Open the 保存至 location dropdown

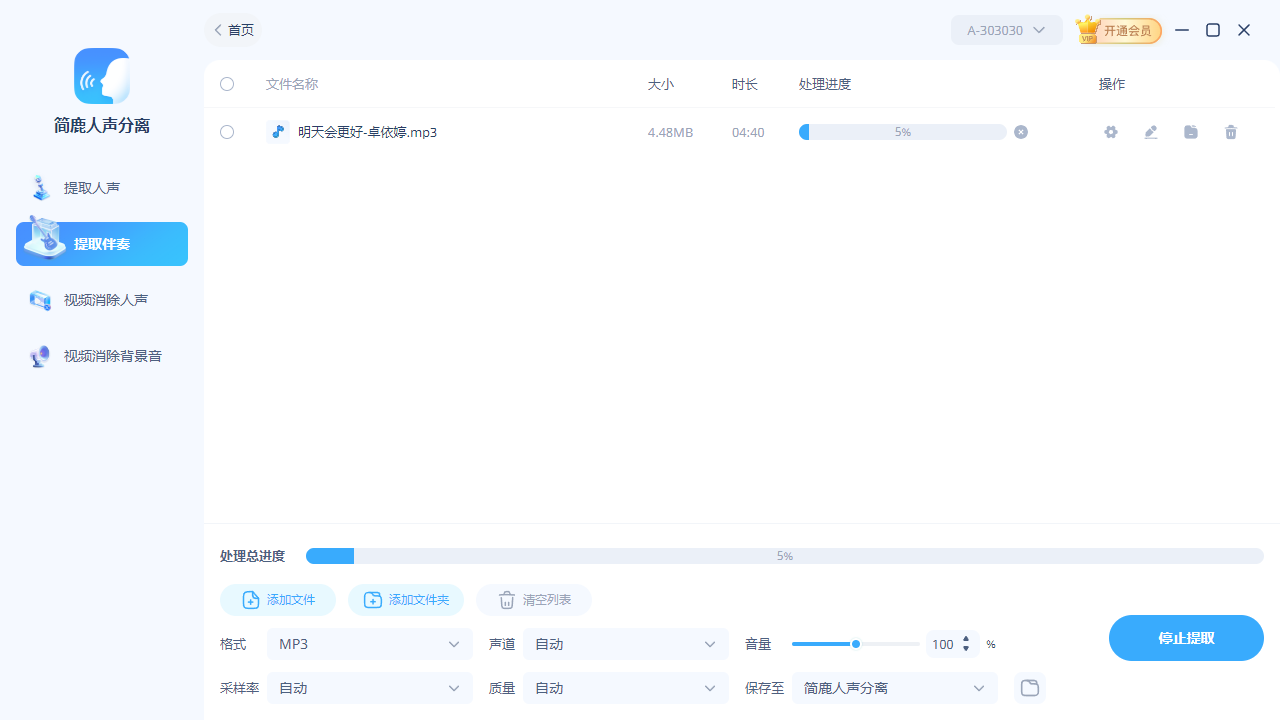tap(895, 688)
